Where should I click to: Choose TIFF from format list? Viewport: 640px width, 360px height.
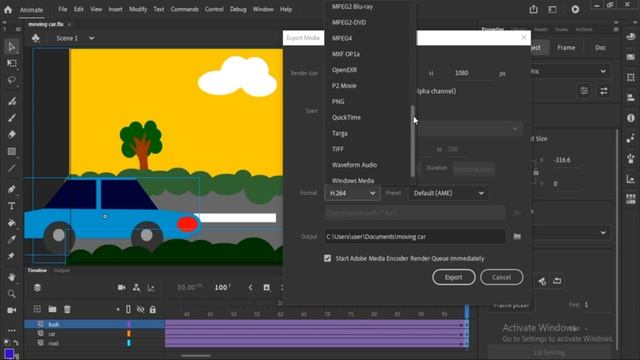(338, 149)
